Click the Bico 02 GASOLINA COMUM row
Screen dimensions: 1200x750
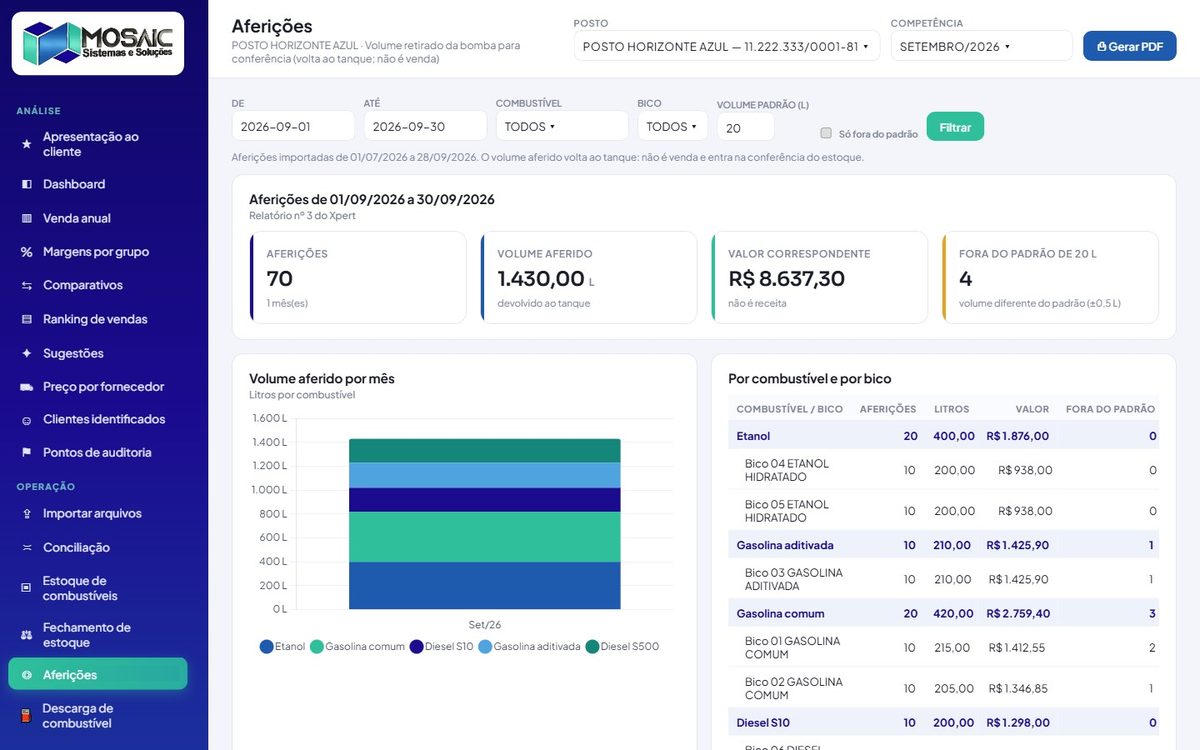943,688
